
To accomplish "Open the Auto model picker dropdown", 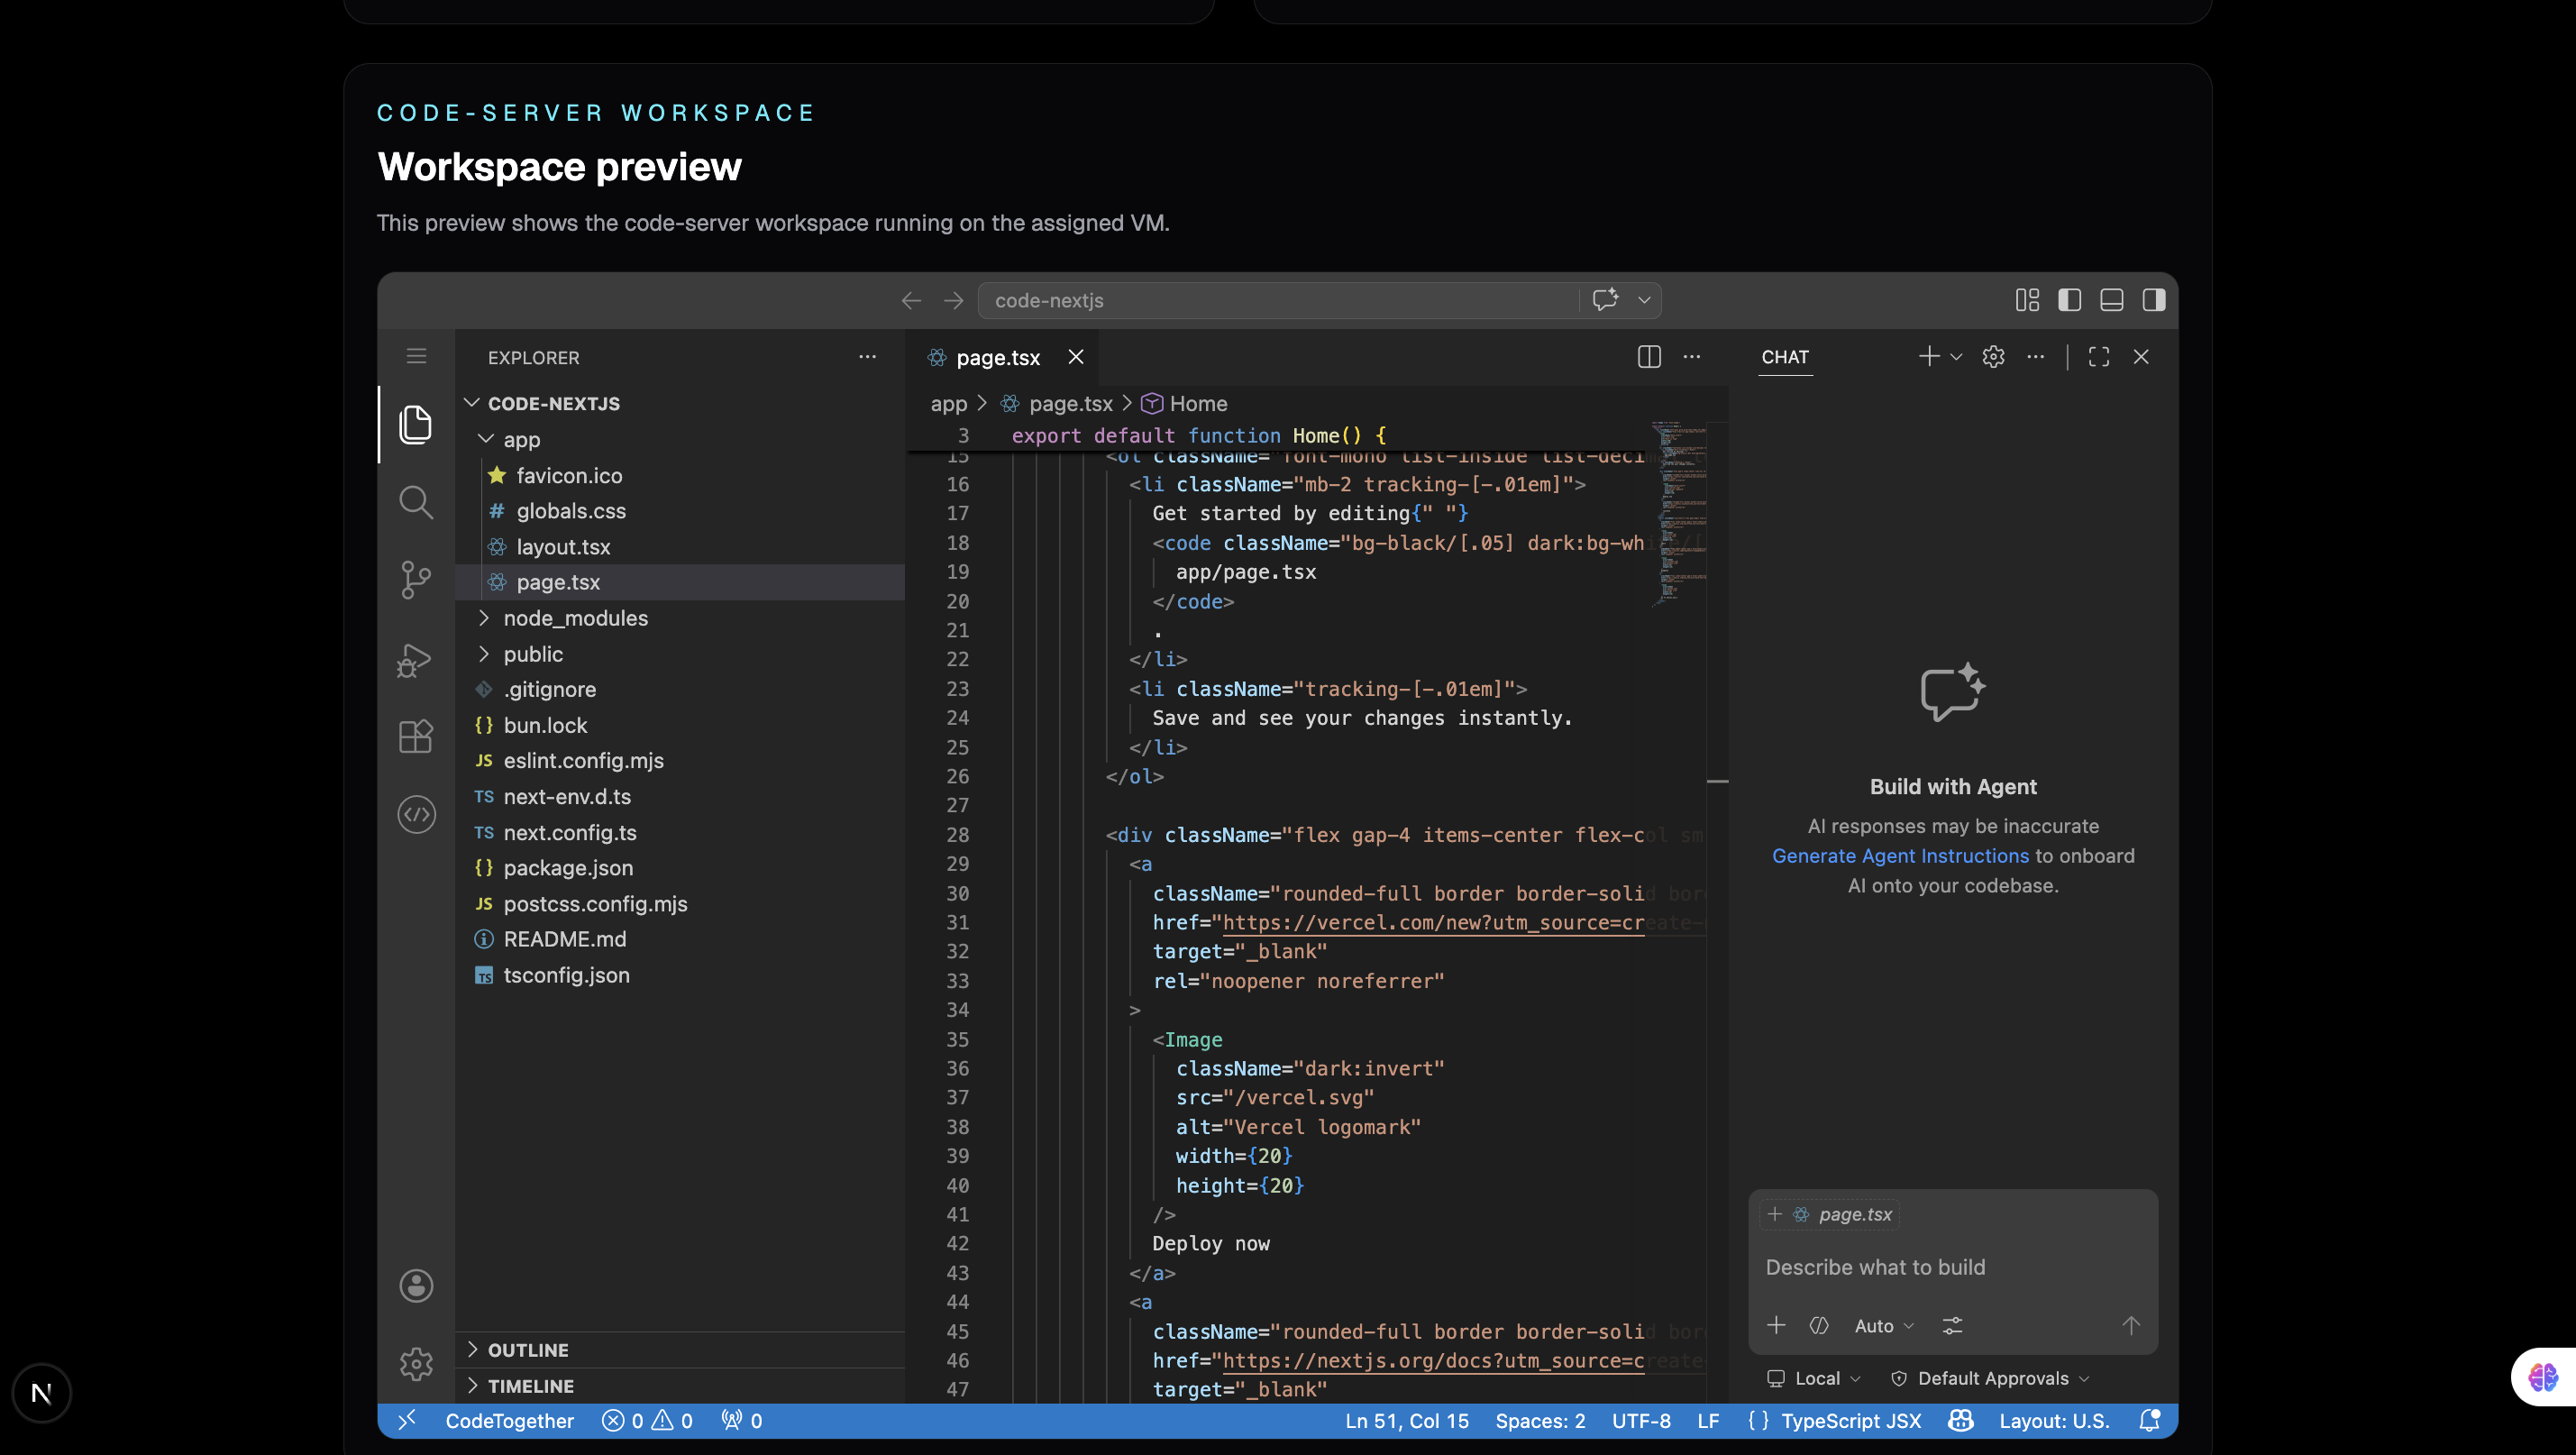I will point(1884,1326).
